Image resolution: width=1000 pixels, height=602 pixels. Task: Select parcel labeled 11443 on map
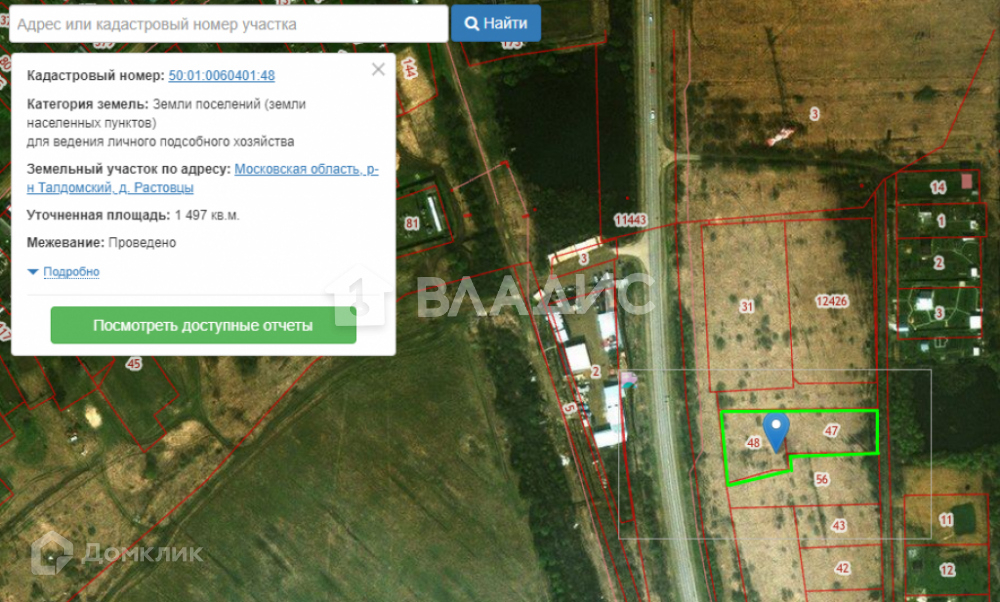coord(629,220)
